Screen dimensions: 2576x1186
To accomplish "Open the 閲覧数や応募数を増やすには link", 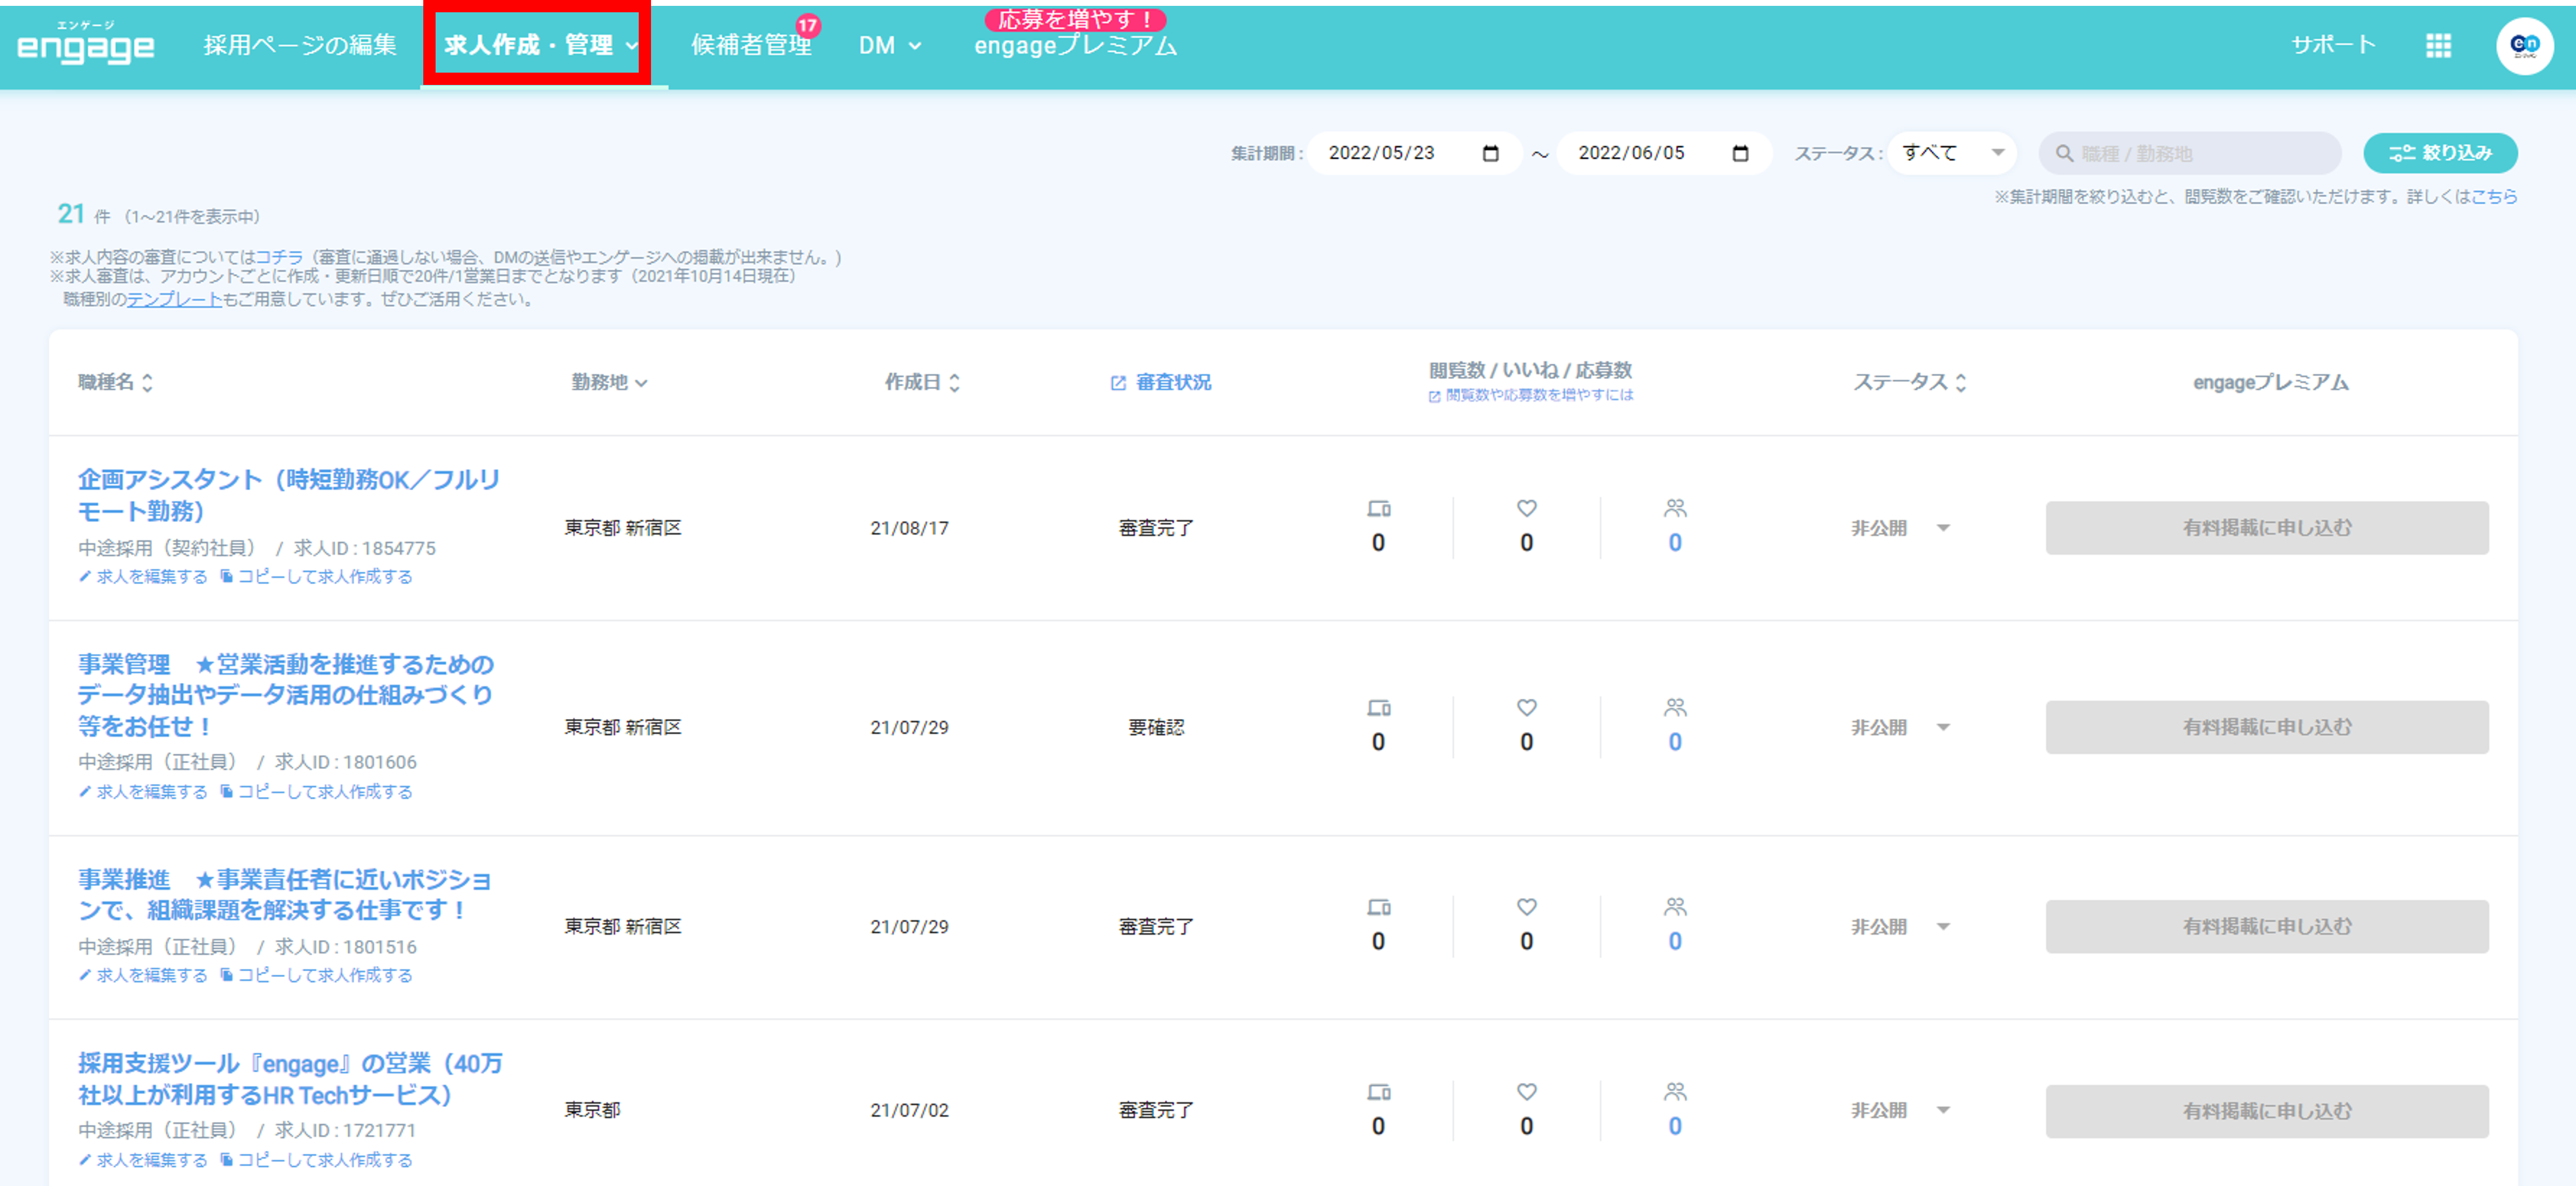I will (1531, 395).
